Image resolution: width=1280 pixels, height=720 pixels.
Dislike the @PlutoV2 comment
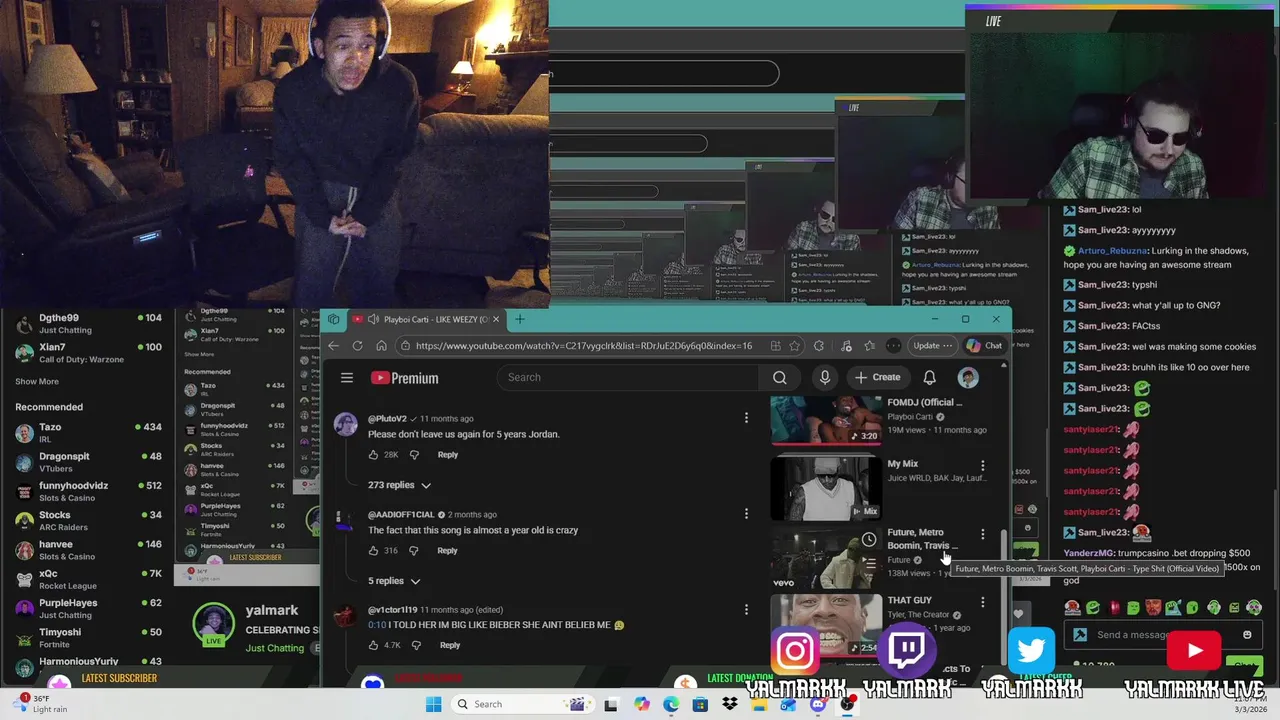point(414,455)
